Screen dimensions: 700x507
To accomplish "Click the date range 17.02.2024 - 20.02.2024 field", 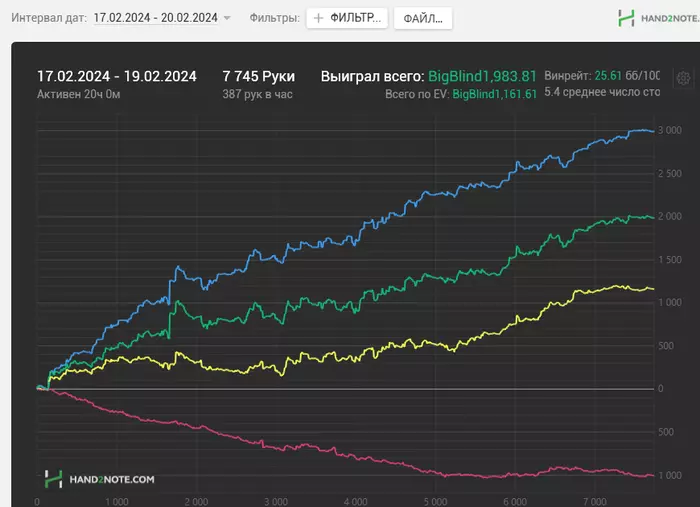I will point(155,18).
